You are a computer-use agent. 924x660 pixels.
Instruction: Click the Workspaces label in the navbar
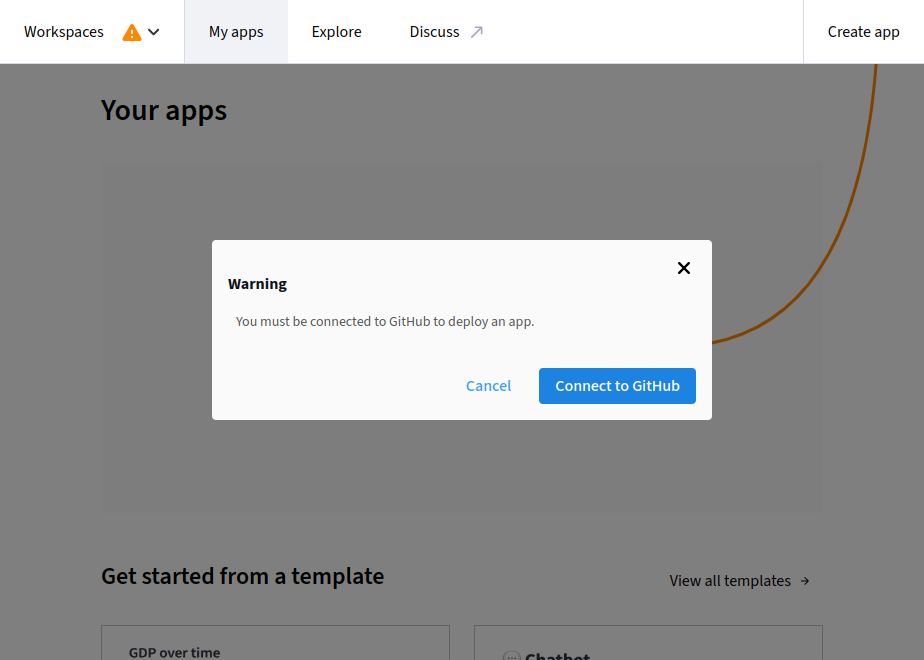coord(64,32)
